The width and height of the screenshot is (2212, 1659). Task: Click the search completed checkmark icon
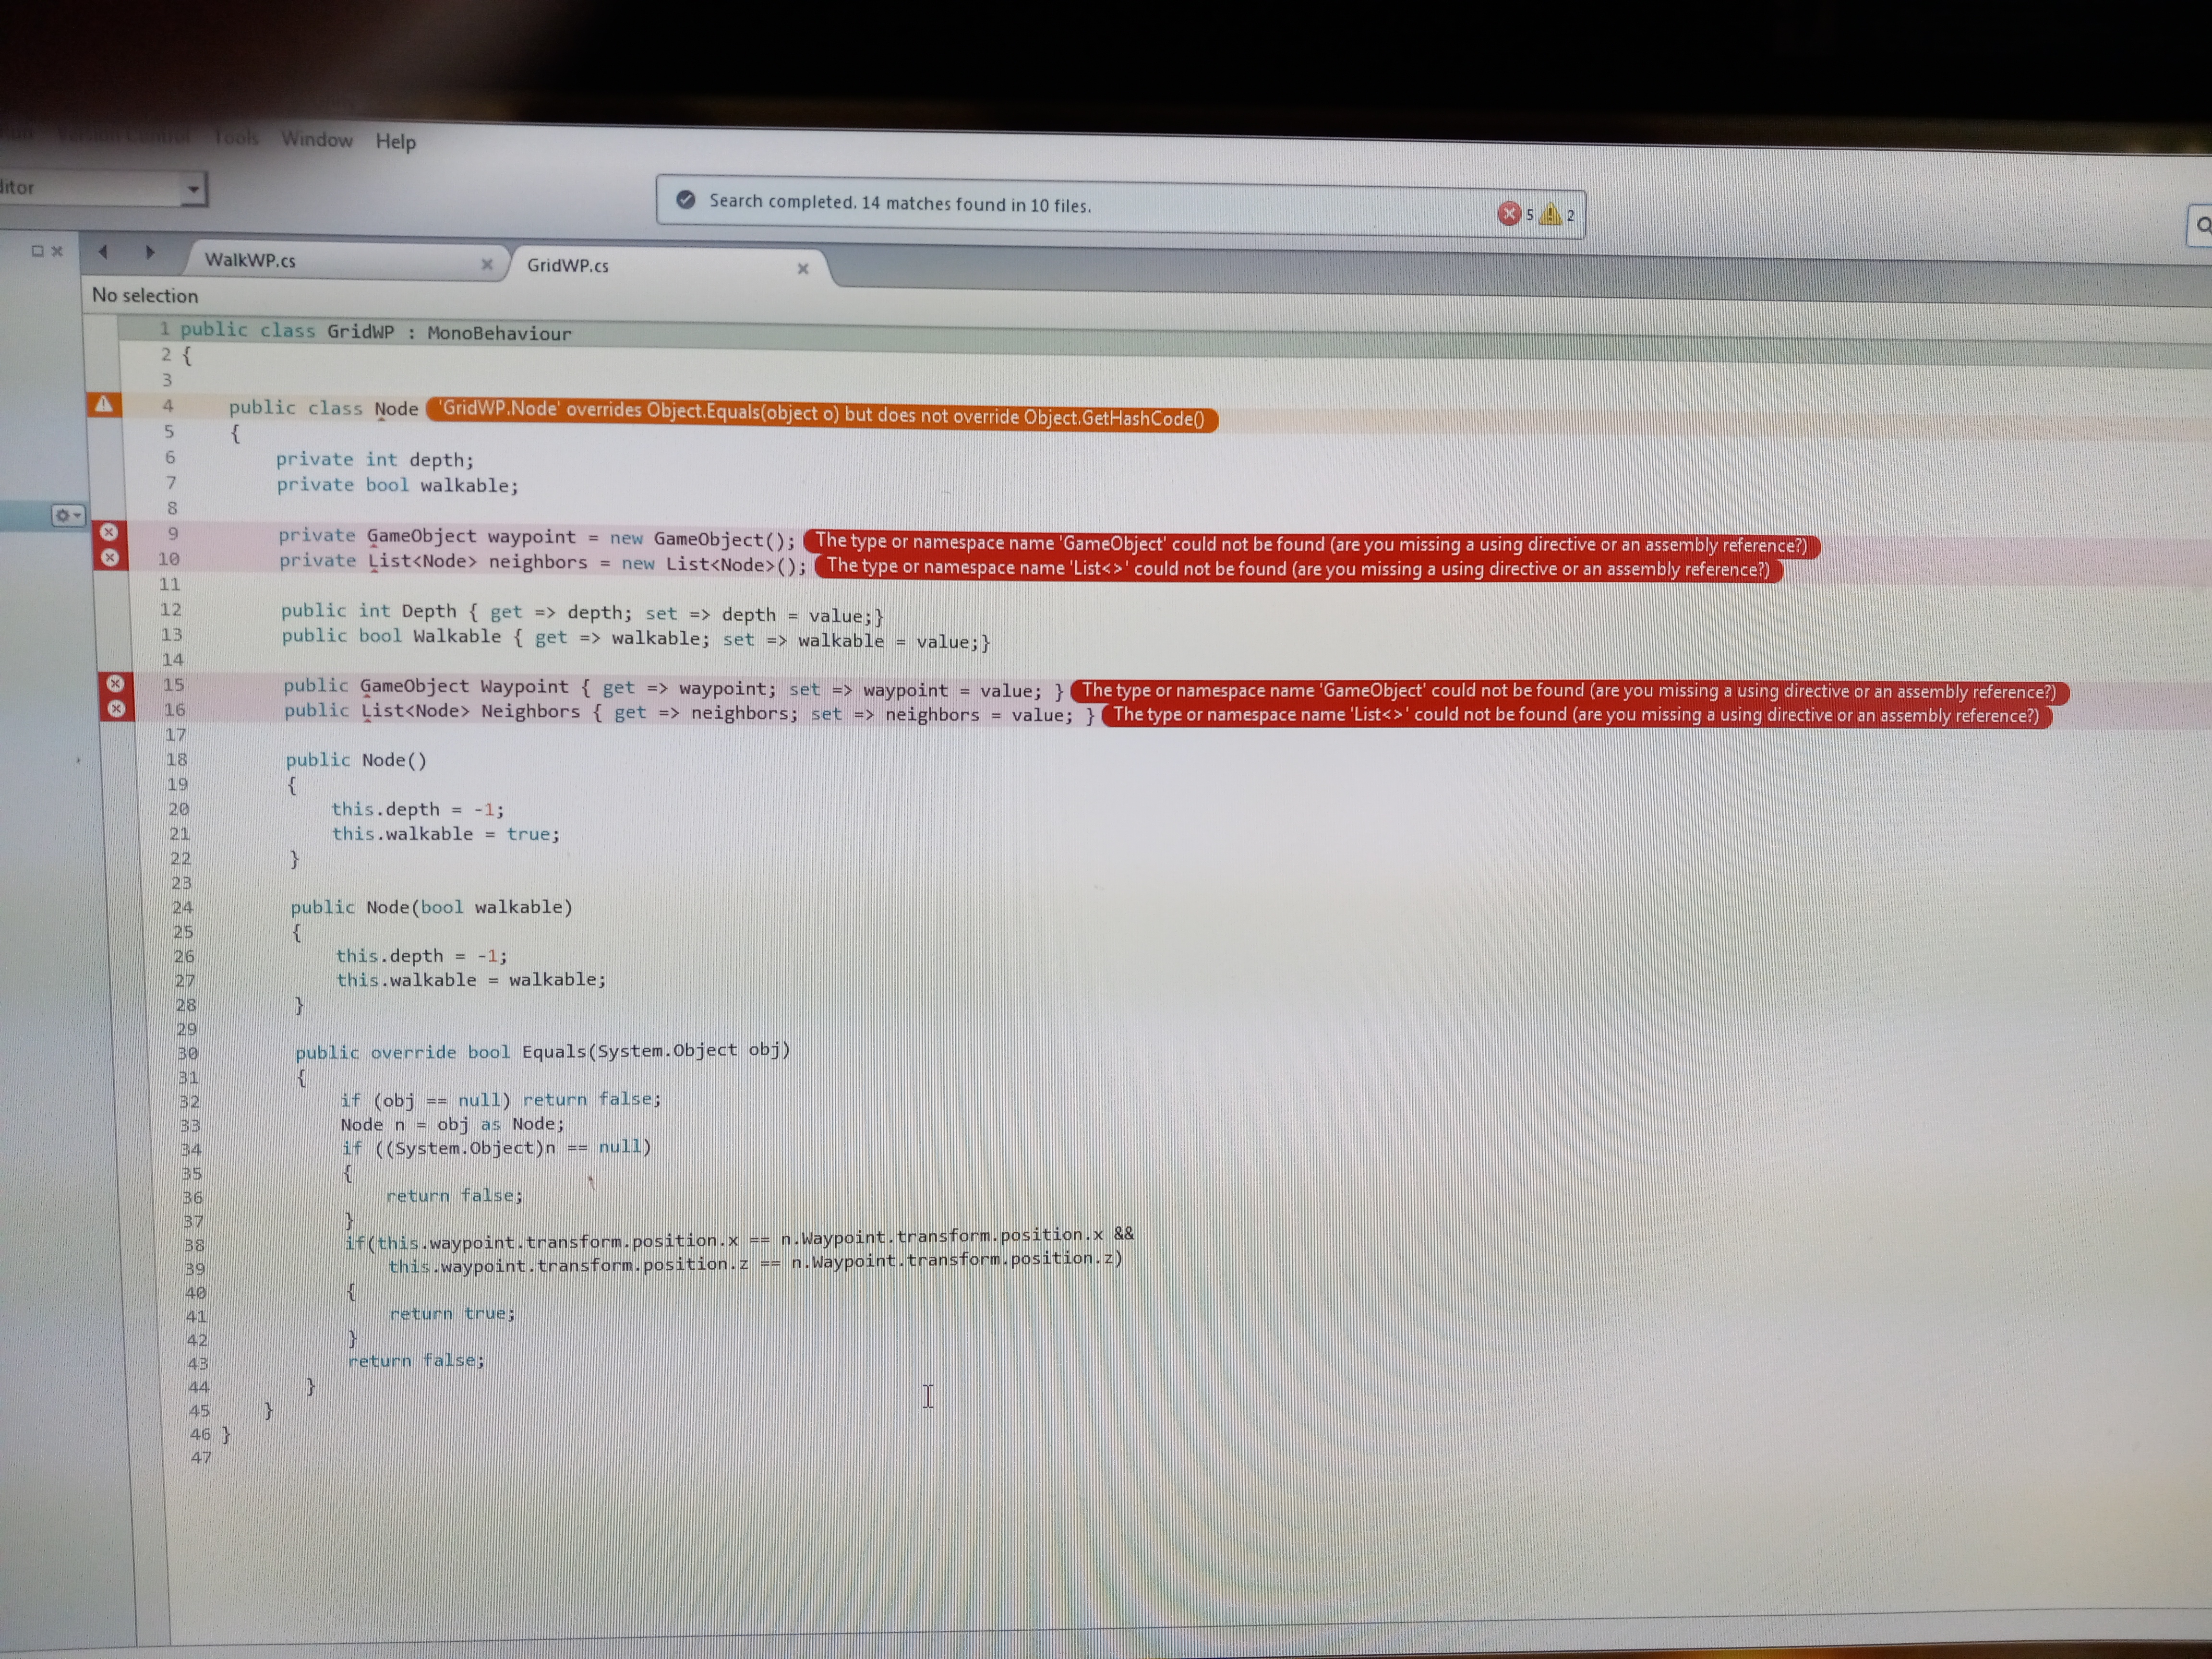(x=686, y=199)
